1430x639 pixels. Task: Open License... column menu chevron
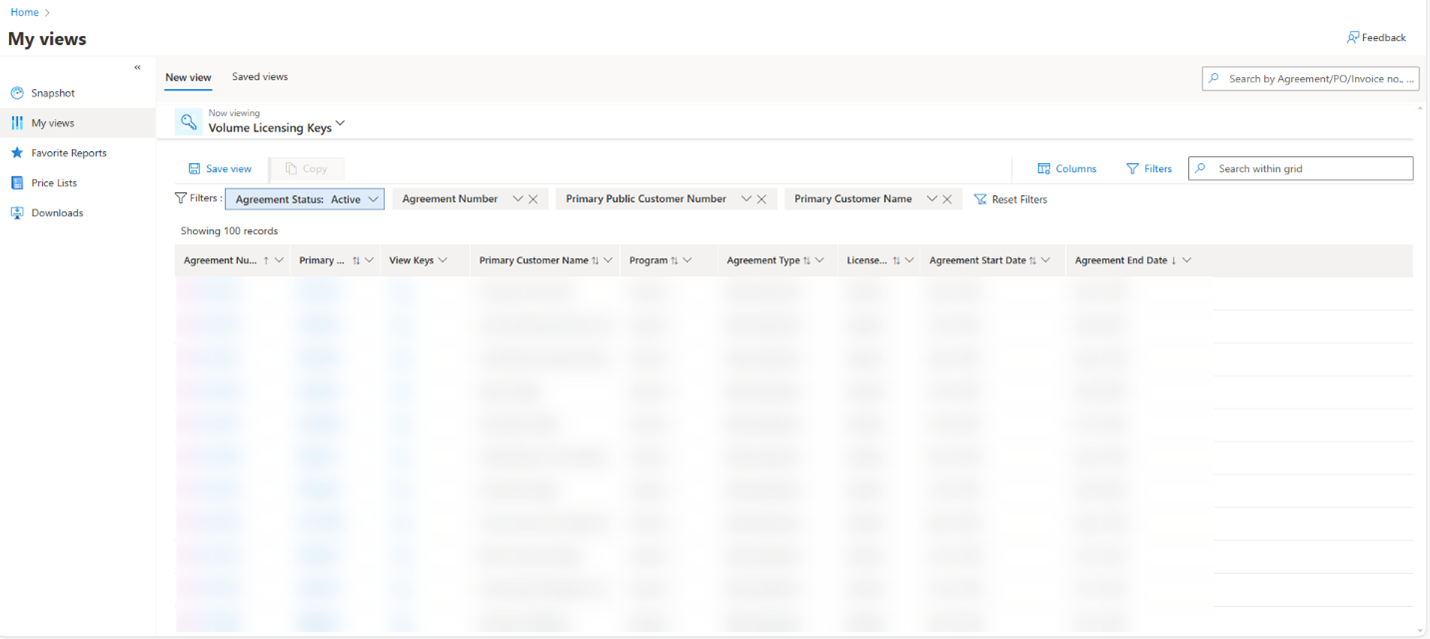(x=909, y=260)
